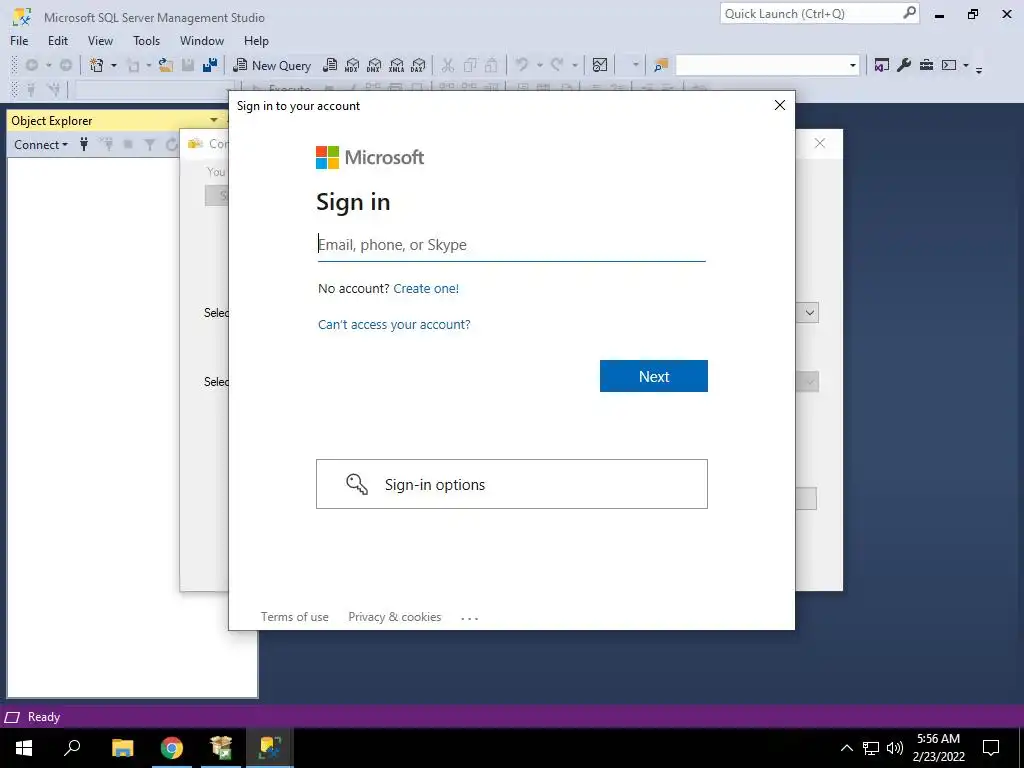Click the command window icon
Image resolution: width=1024 pixels, height=768 pixels.
[x=949, y=65]
